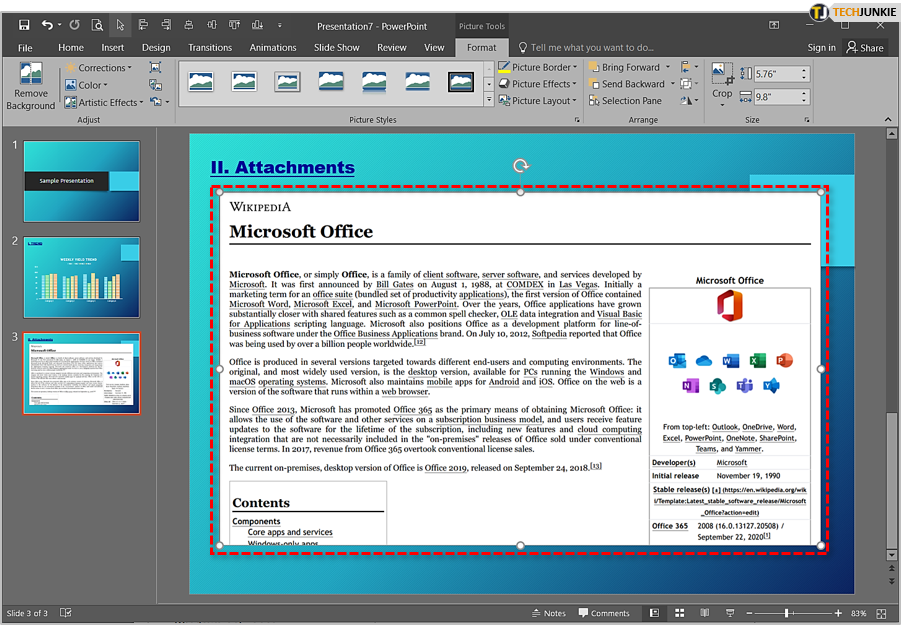904x625 pixels.
Task: Click the rotation handle above the picture
Action: point(521,166)
